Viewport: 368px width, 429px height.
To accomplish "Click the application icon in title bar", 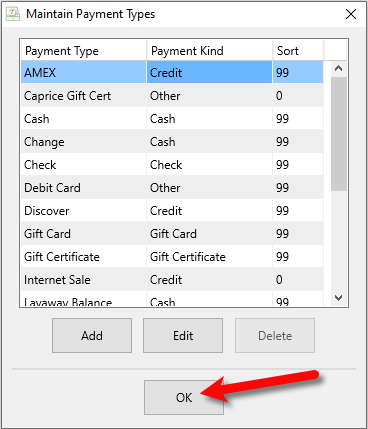I will 13,14.
